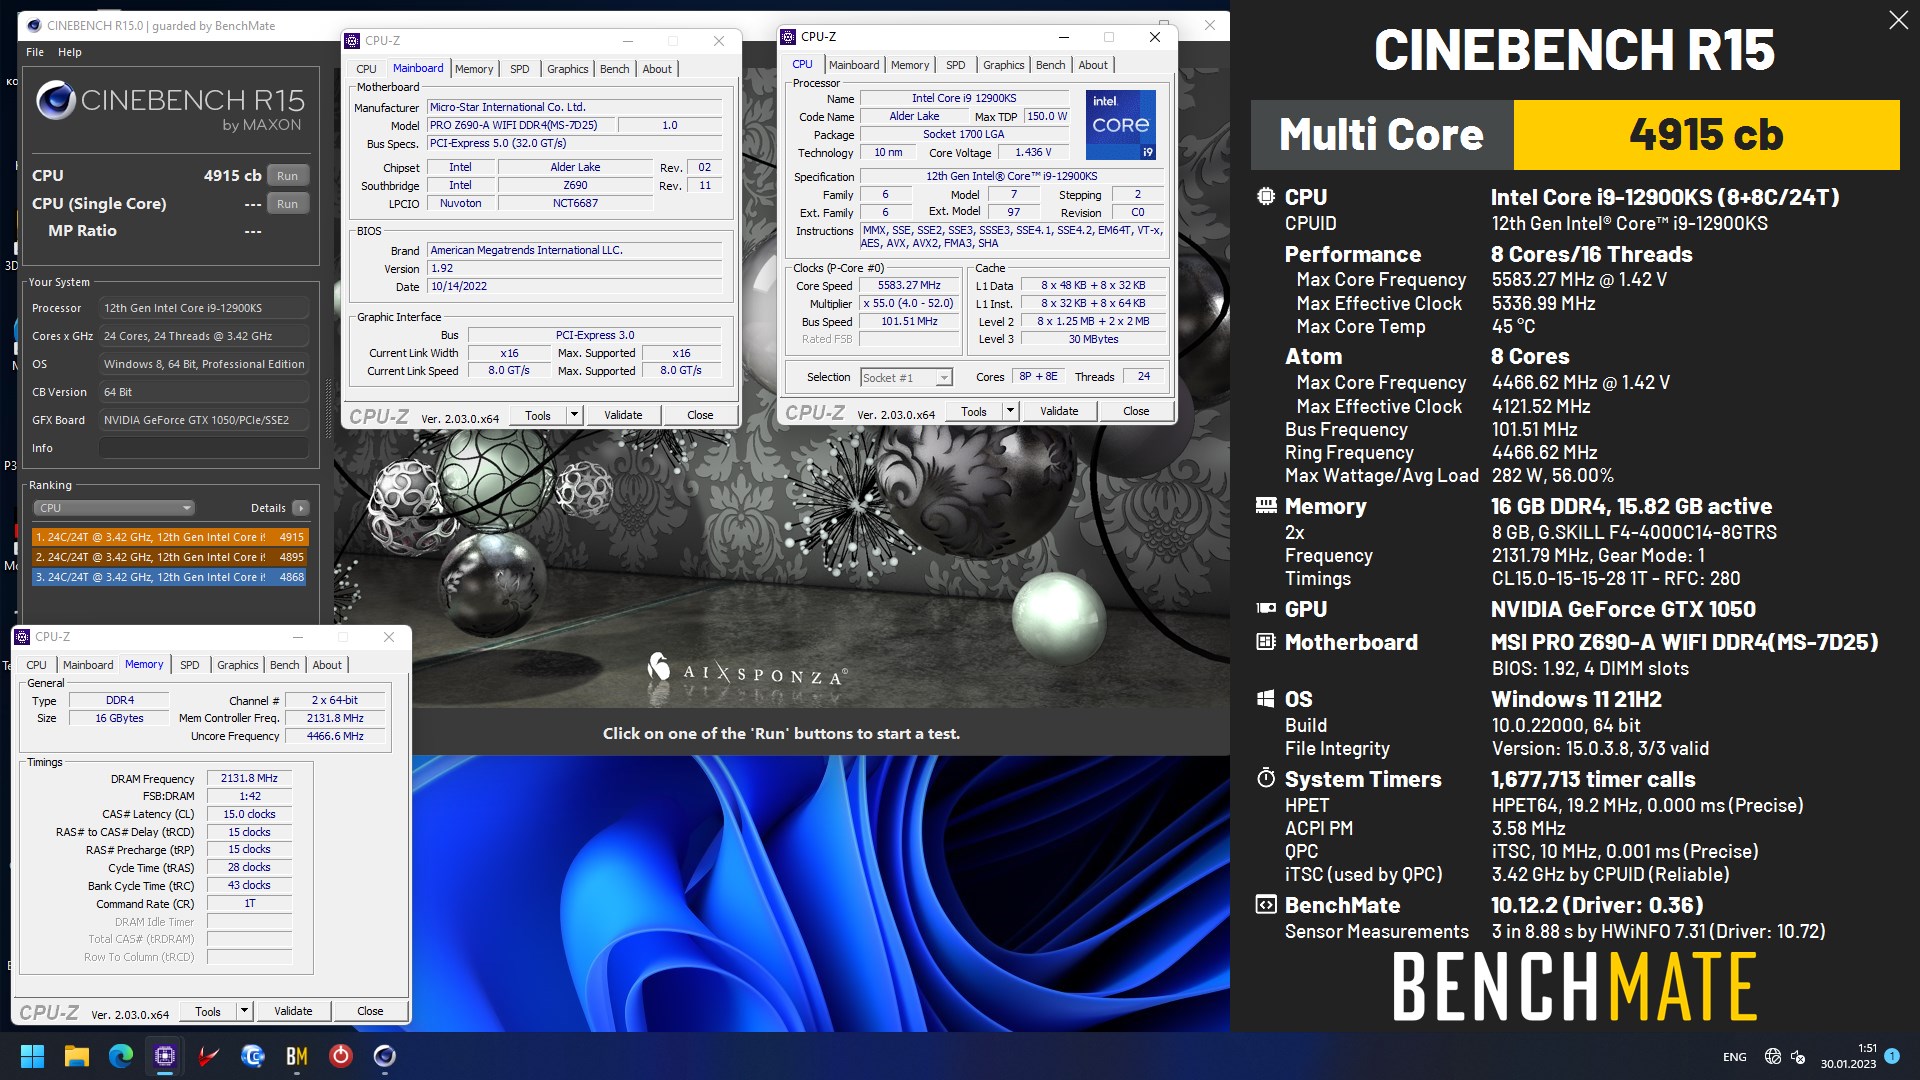1920x1080 pixels.
Task: Switch to SPD tab in Mainboard CPU-Z window
Action: (520, 69)
